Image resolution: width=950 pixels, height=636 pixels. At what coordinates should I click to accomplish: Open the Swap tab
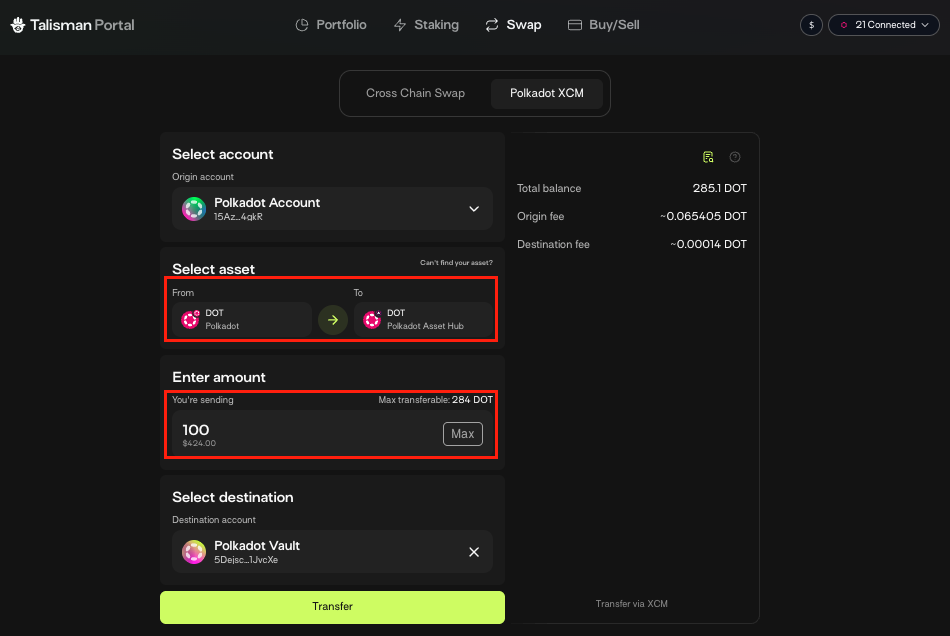513,25
